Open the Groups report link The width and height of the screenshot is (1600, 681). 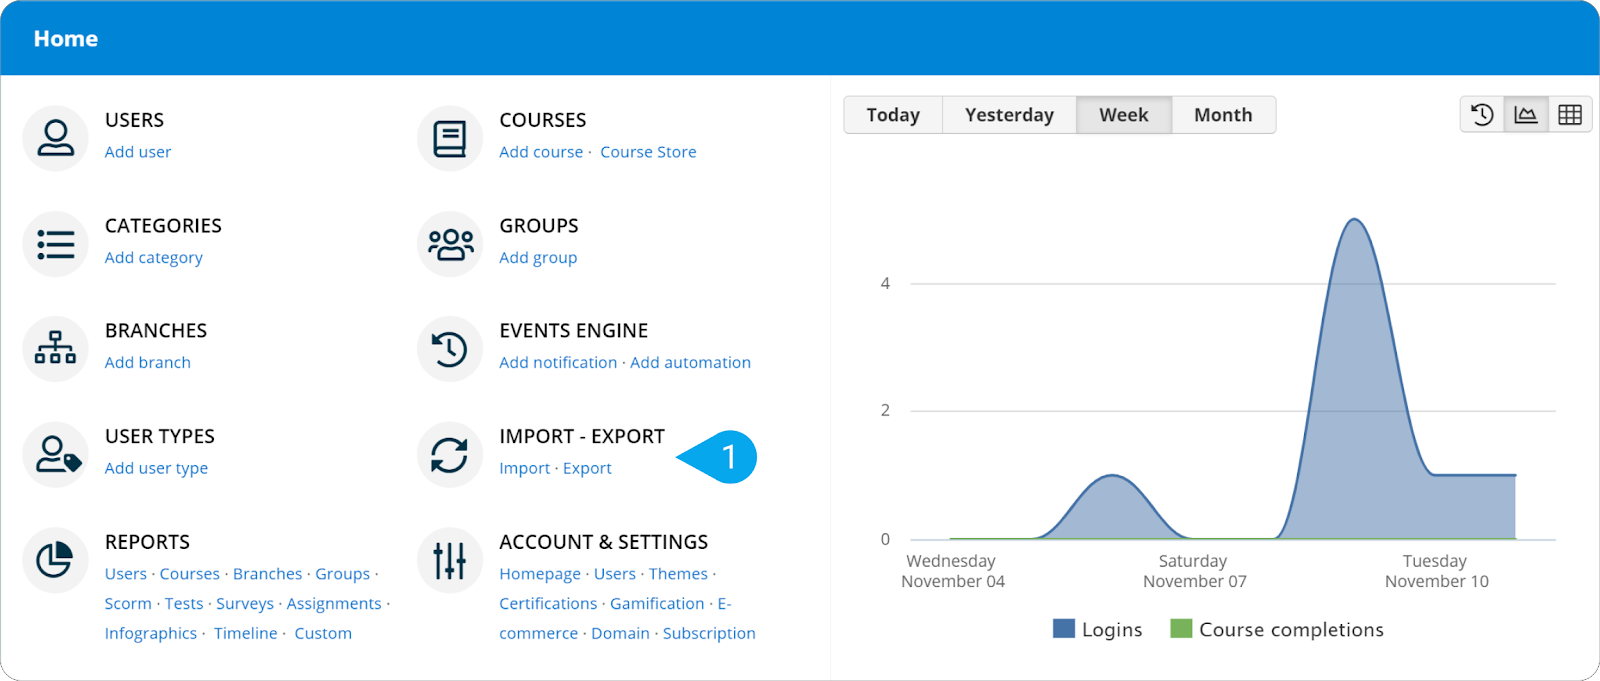click(343, 574)
